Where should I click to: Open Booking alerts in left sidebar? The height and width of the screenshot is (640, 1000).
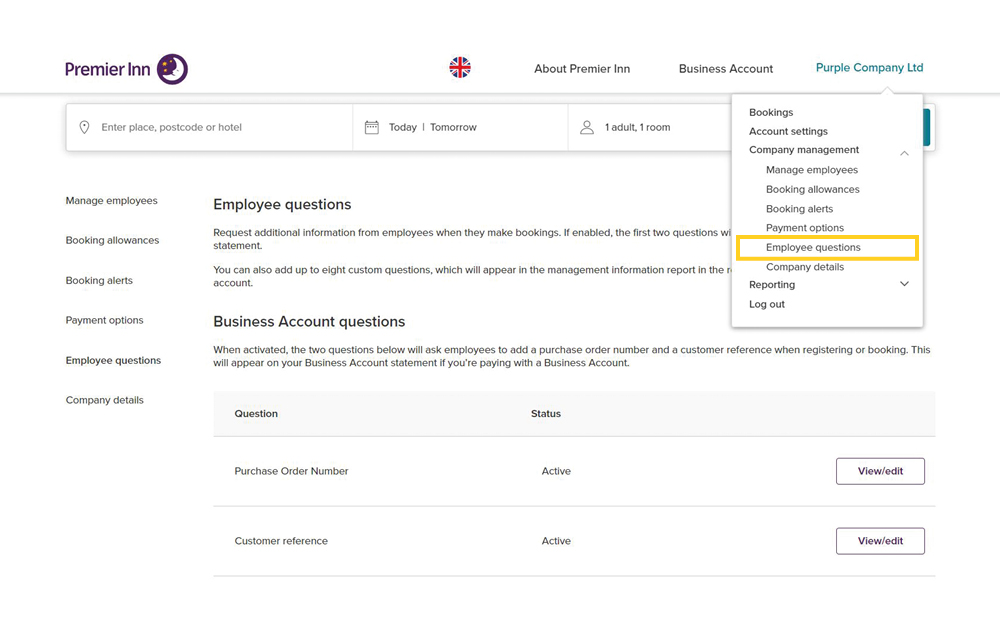point(99,280)
